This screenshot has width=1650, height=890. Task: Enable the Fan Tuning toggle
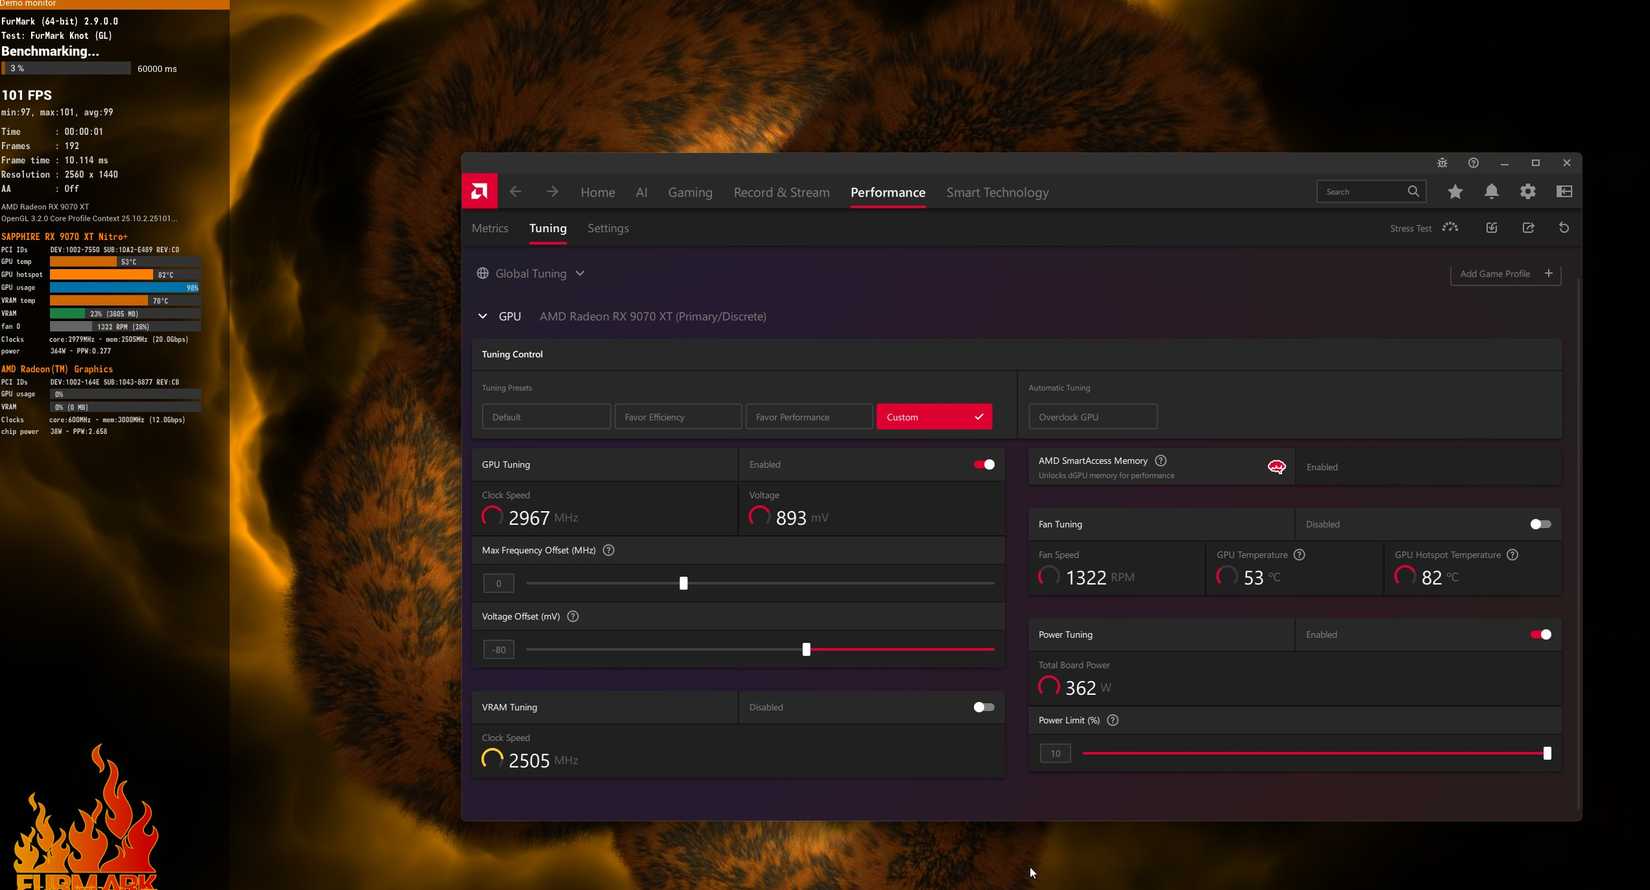pyautogui.click(x=1541, y=524)
